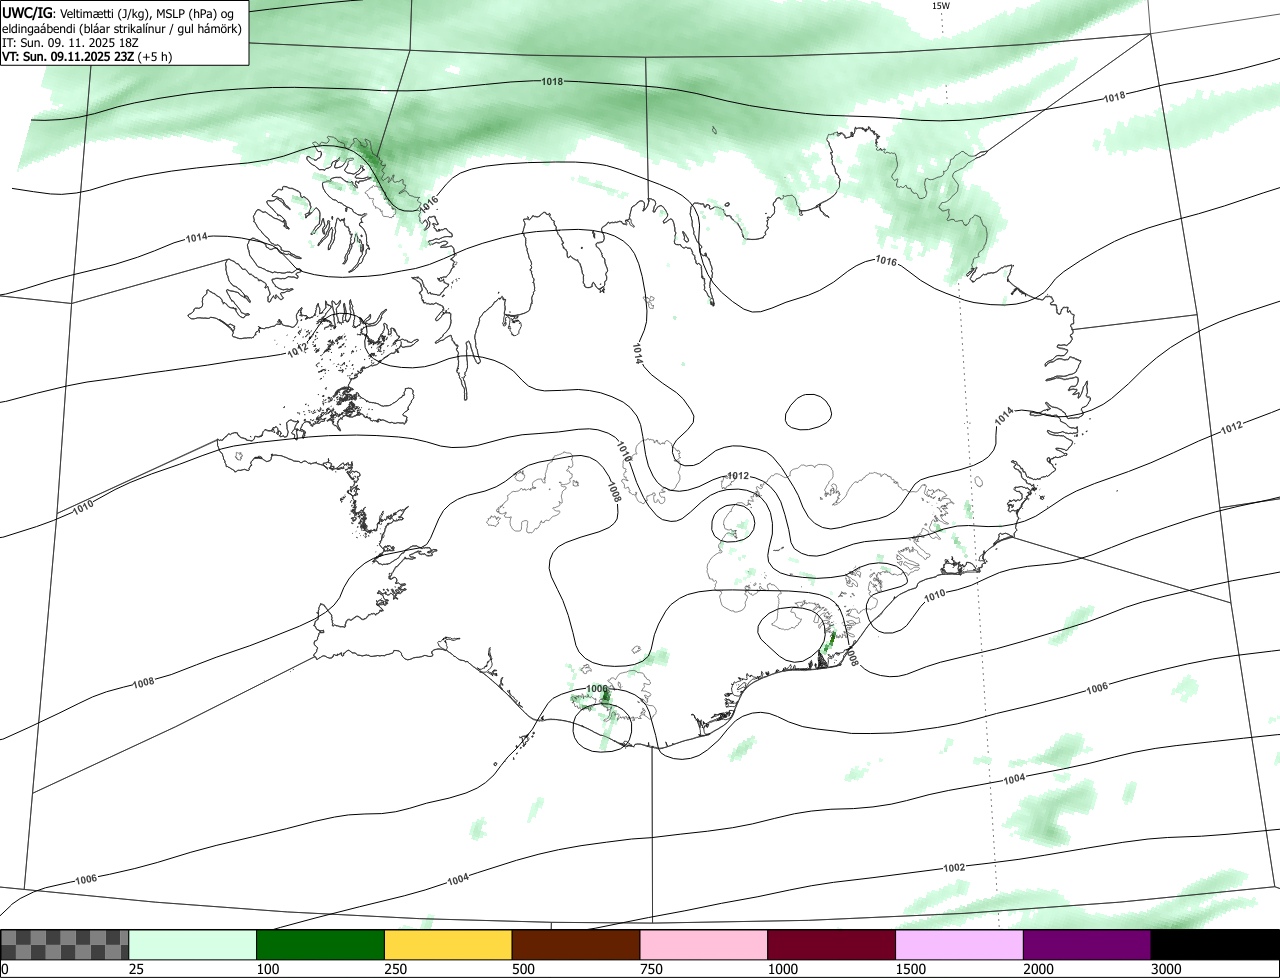Image resolution: width=1280 pixels, height=978 pixels.
Task: Select the brown 500–750 legend swatch
Action: [576, 944]
